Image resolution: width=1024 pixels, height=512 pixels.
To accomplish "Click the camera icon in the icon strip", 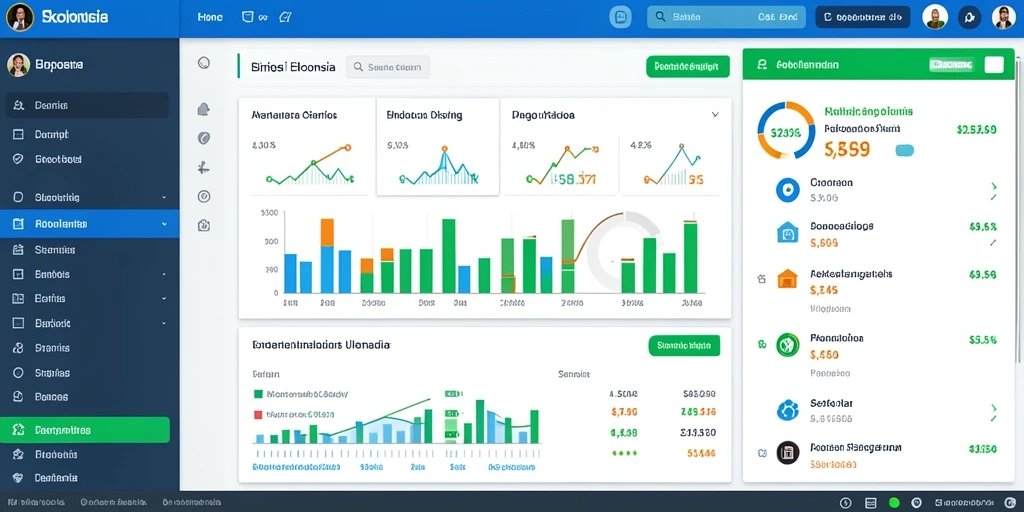I will coord(204,226).
